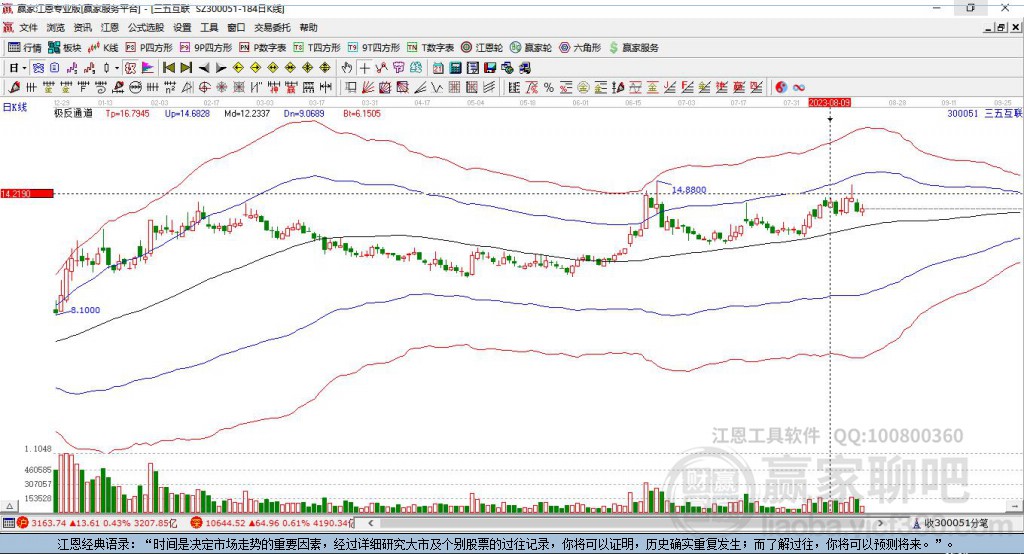The image size is (1024, 554).
Task: Open the 窗口 menu
Action: click(x=236, y=27)
